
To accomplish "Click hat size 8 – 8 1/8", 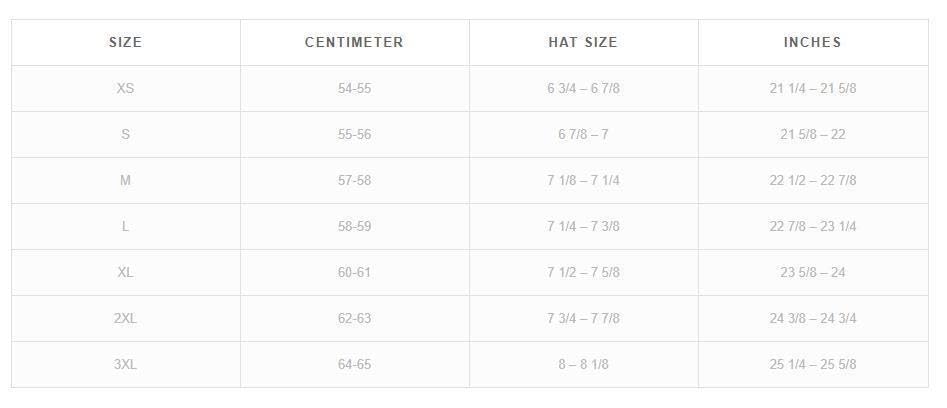I will point(583,364).
